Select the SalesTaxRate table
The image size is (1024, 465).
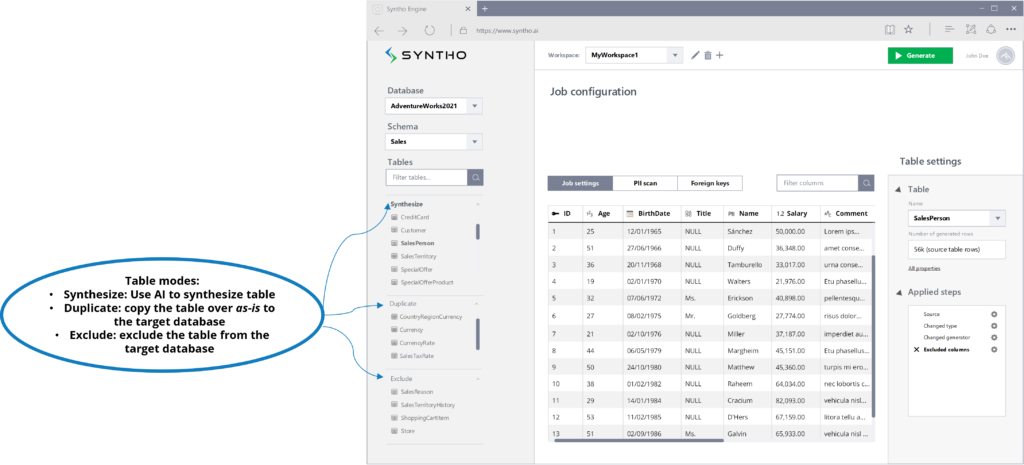(417, 356)
